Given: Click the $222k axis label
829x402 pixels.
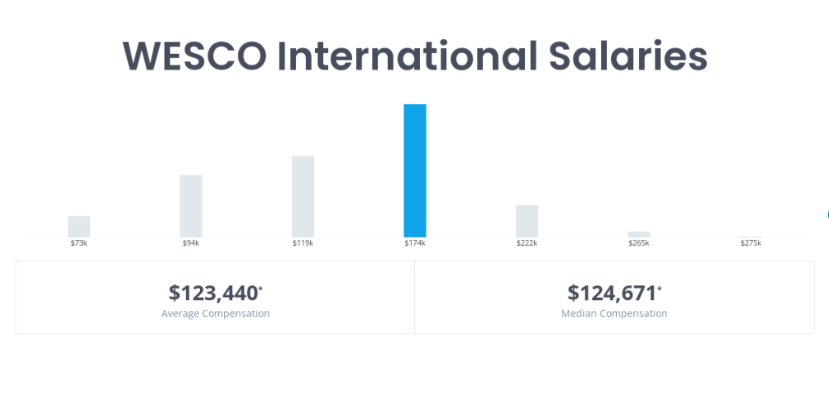Looking at the screenshot, I should [527, 243].
